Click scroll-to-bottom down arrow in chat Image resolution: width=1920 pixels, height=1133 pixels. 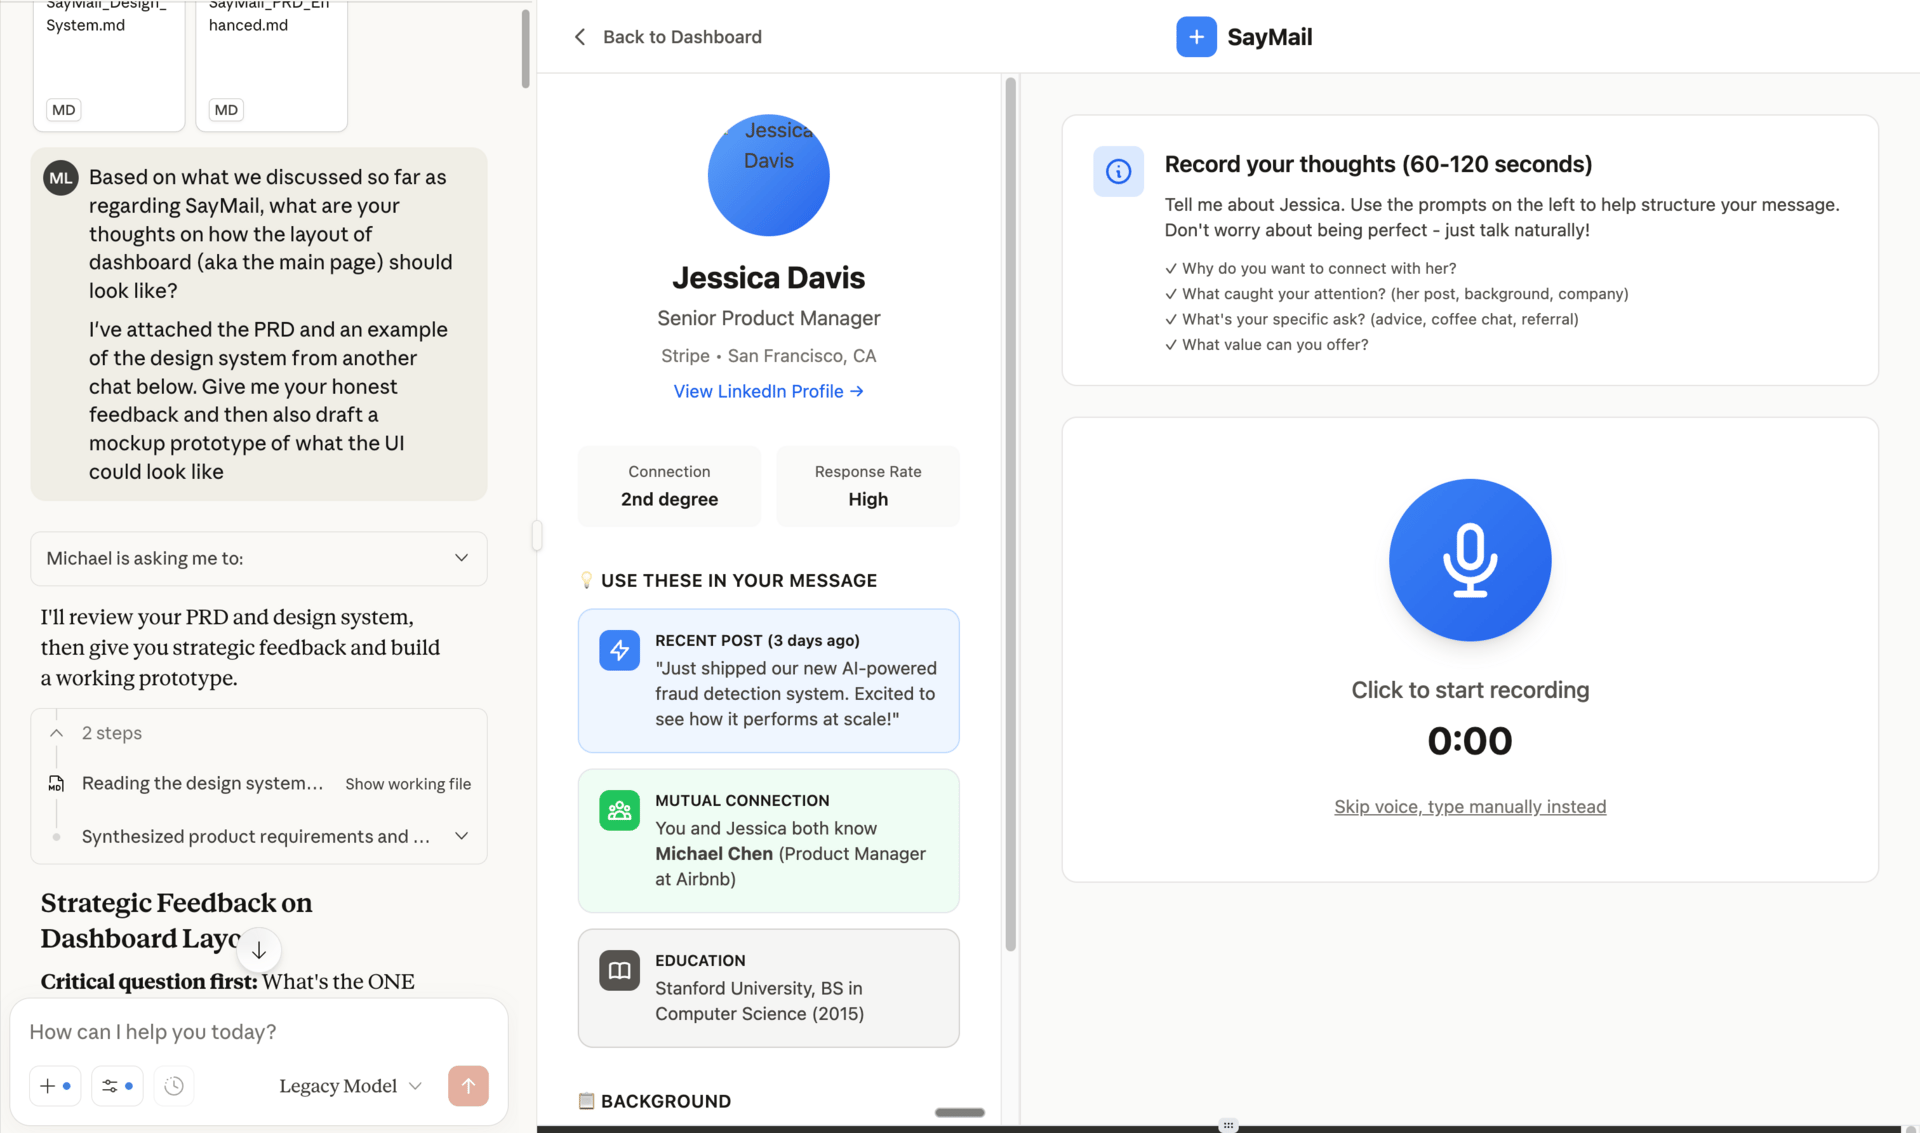[258, 951]
